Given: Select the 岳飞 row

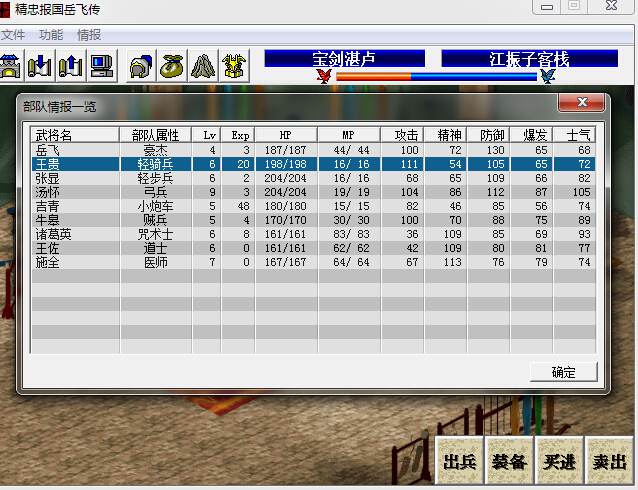Looking at the screenshot, I should coord(313,150).
